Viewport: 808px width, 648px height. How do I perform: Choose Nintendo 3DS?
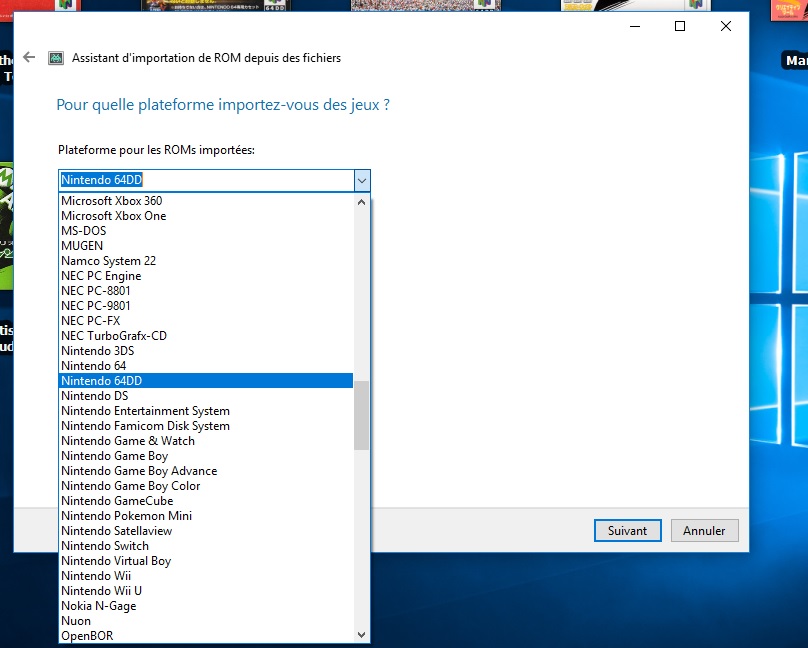point(206,350)
